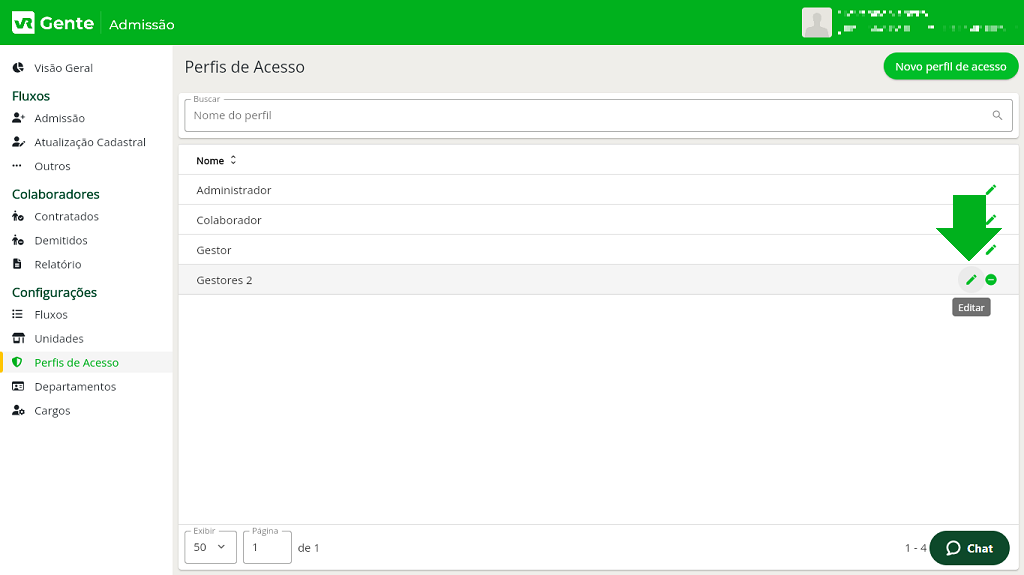This screenshot has height=575, width=1024.
Task: Click Novo perfil de acesso button
Action: [x=950, y=67]
